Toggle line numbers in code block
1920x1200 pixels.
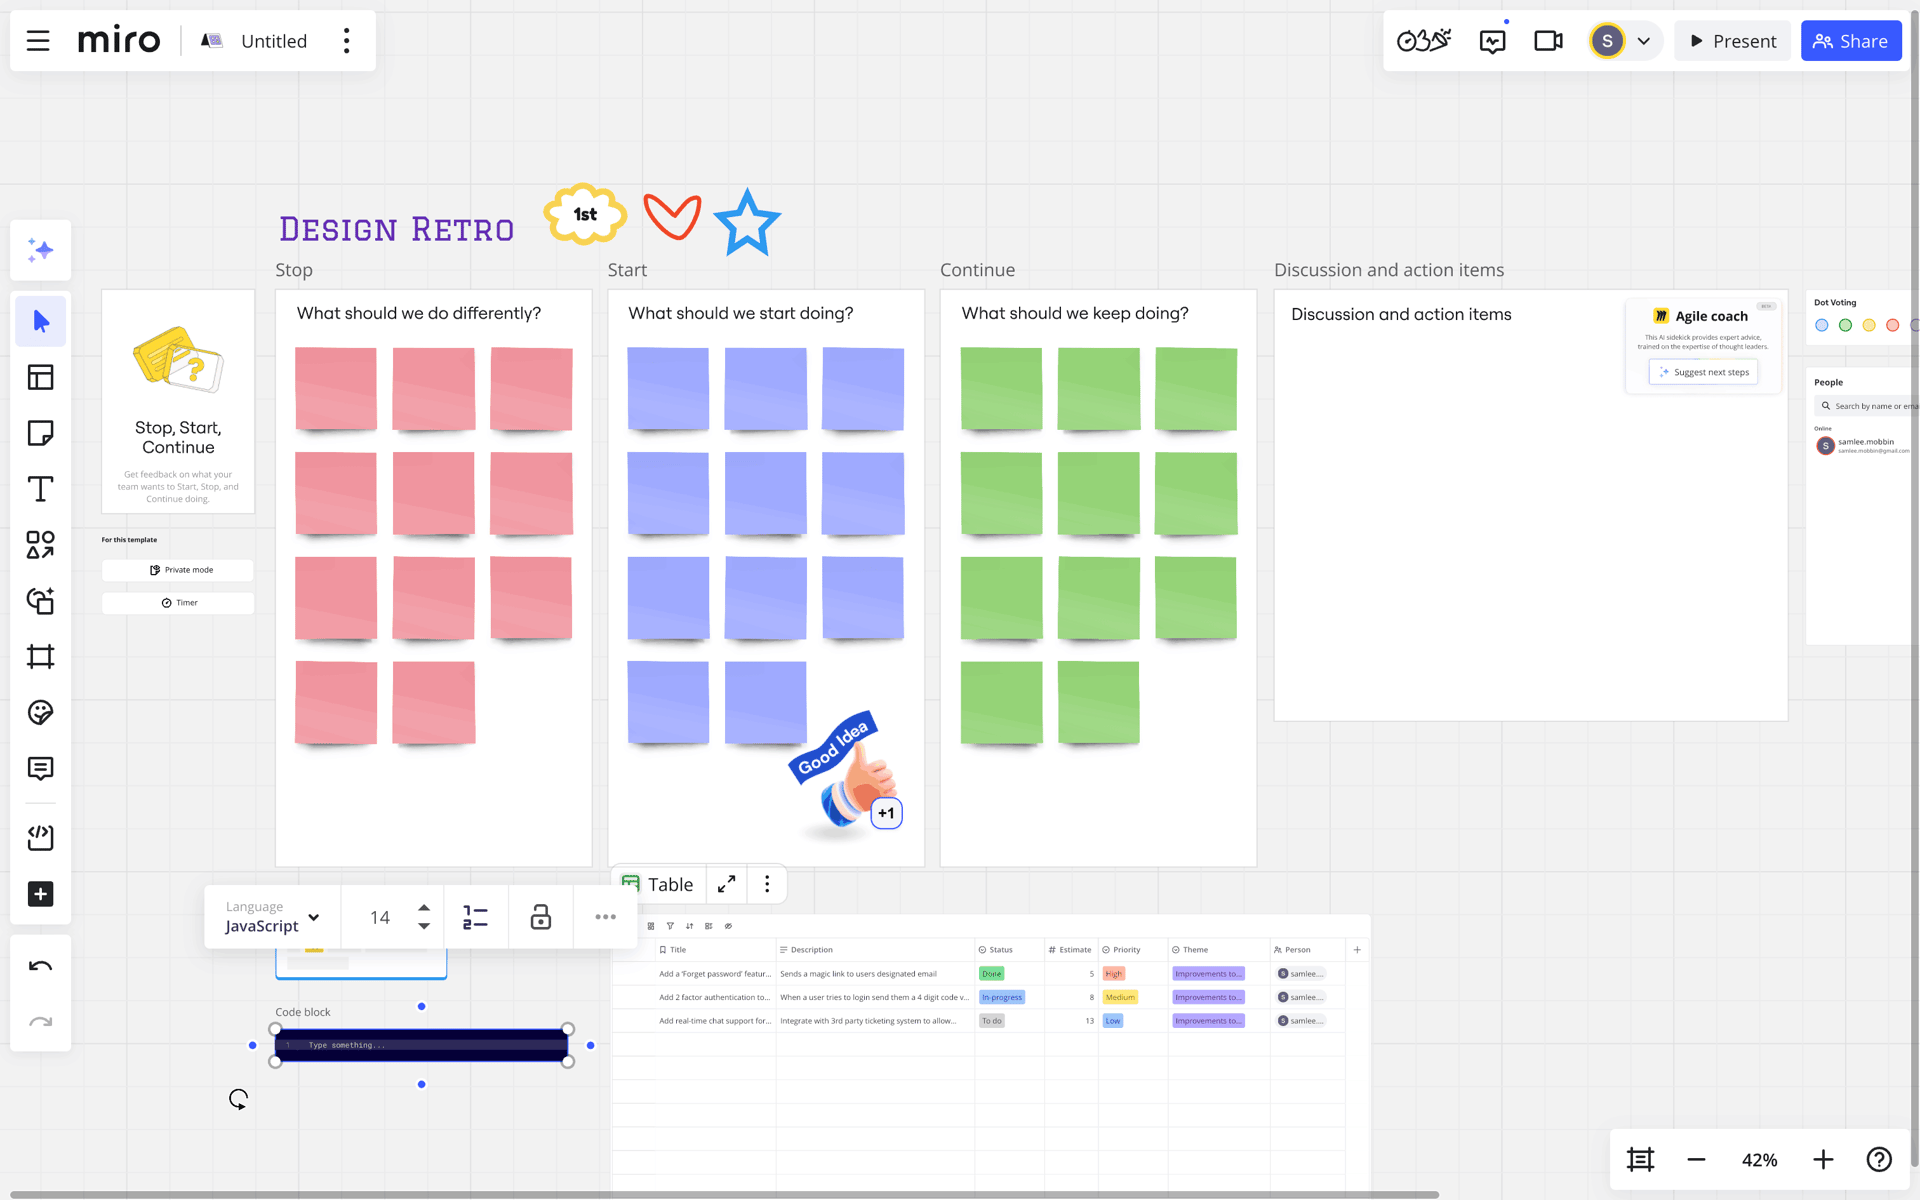tap(475, 917)
